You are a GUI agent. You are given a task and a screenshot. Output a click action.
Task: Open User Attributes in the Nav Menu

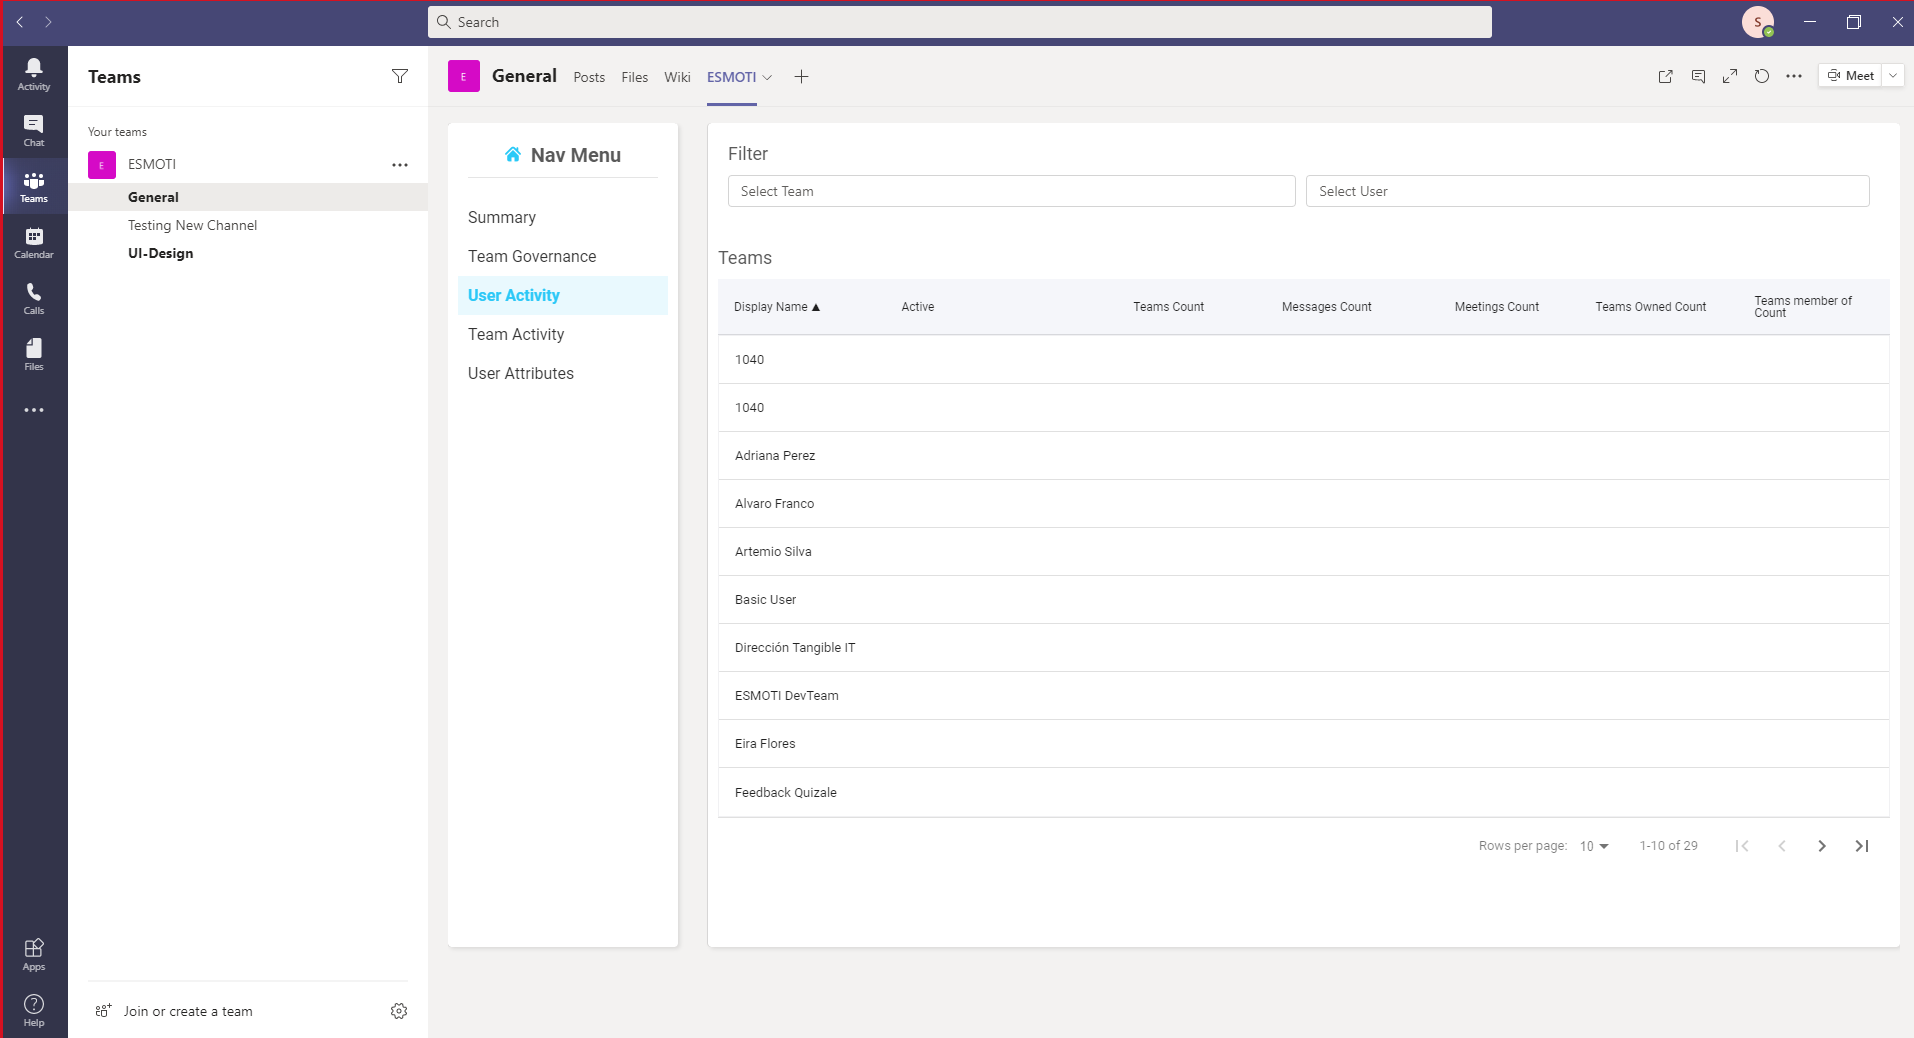point(563,373)
